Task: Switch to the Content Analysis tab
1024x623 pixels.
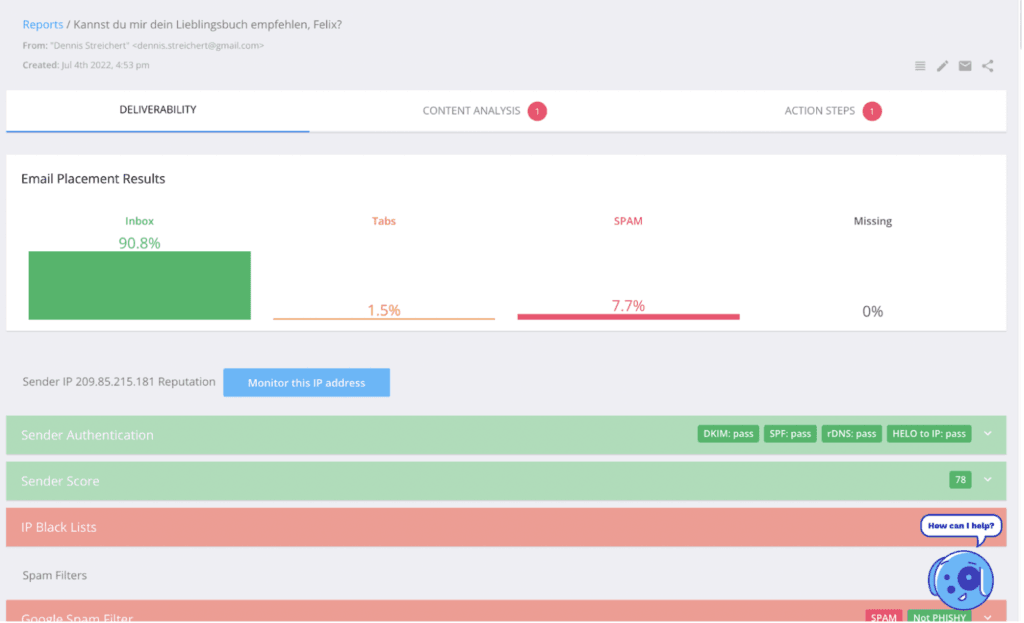Action: click(472, 111)
